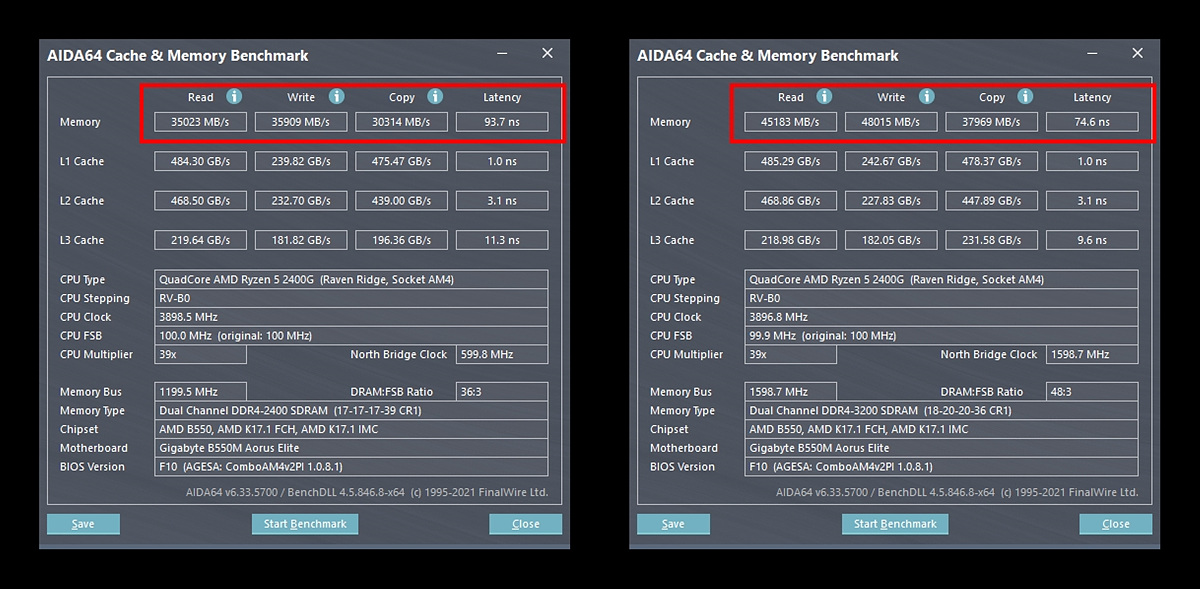Select memory write value 48015 MB/s
This screenshot has height=589, width=1200.
(x=891, y=122)
